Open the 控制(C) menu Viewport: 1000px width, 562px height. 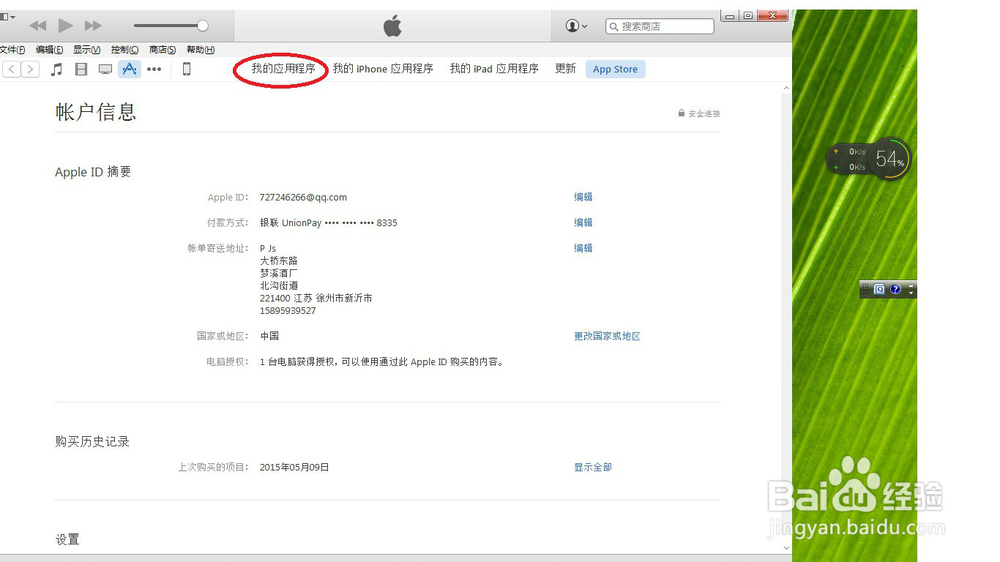coord(124,50)
